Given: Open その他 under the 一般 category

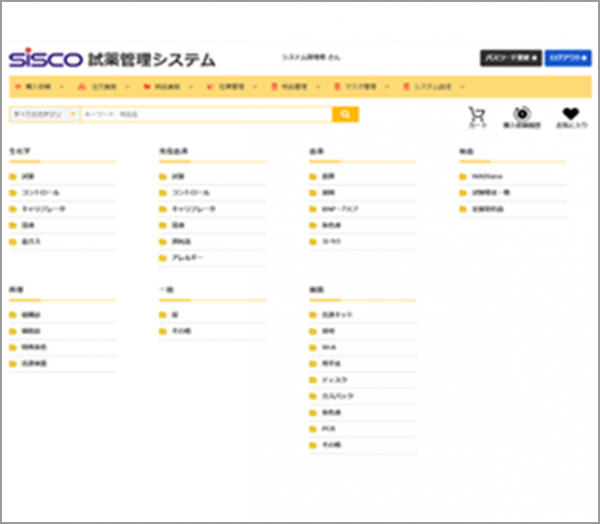Looking at the screenshot, I should coord(180,330).
